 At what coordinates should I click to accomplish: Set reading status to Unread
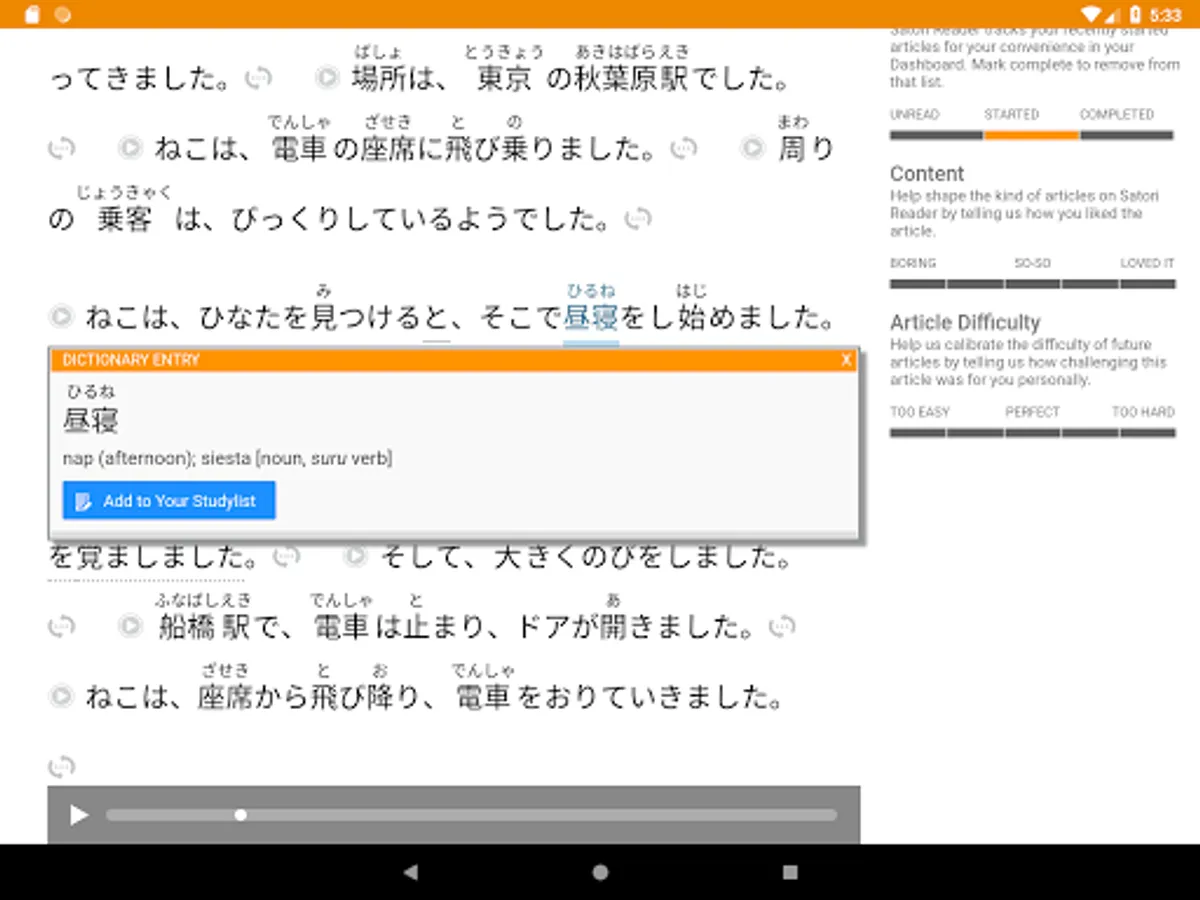936,135
